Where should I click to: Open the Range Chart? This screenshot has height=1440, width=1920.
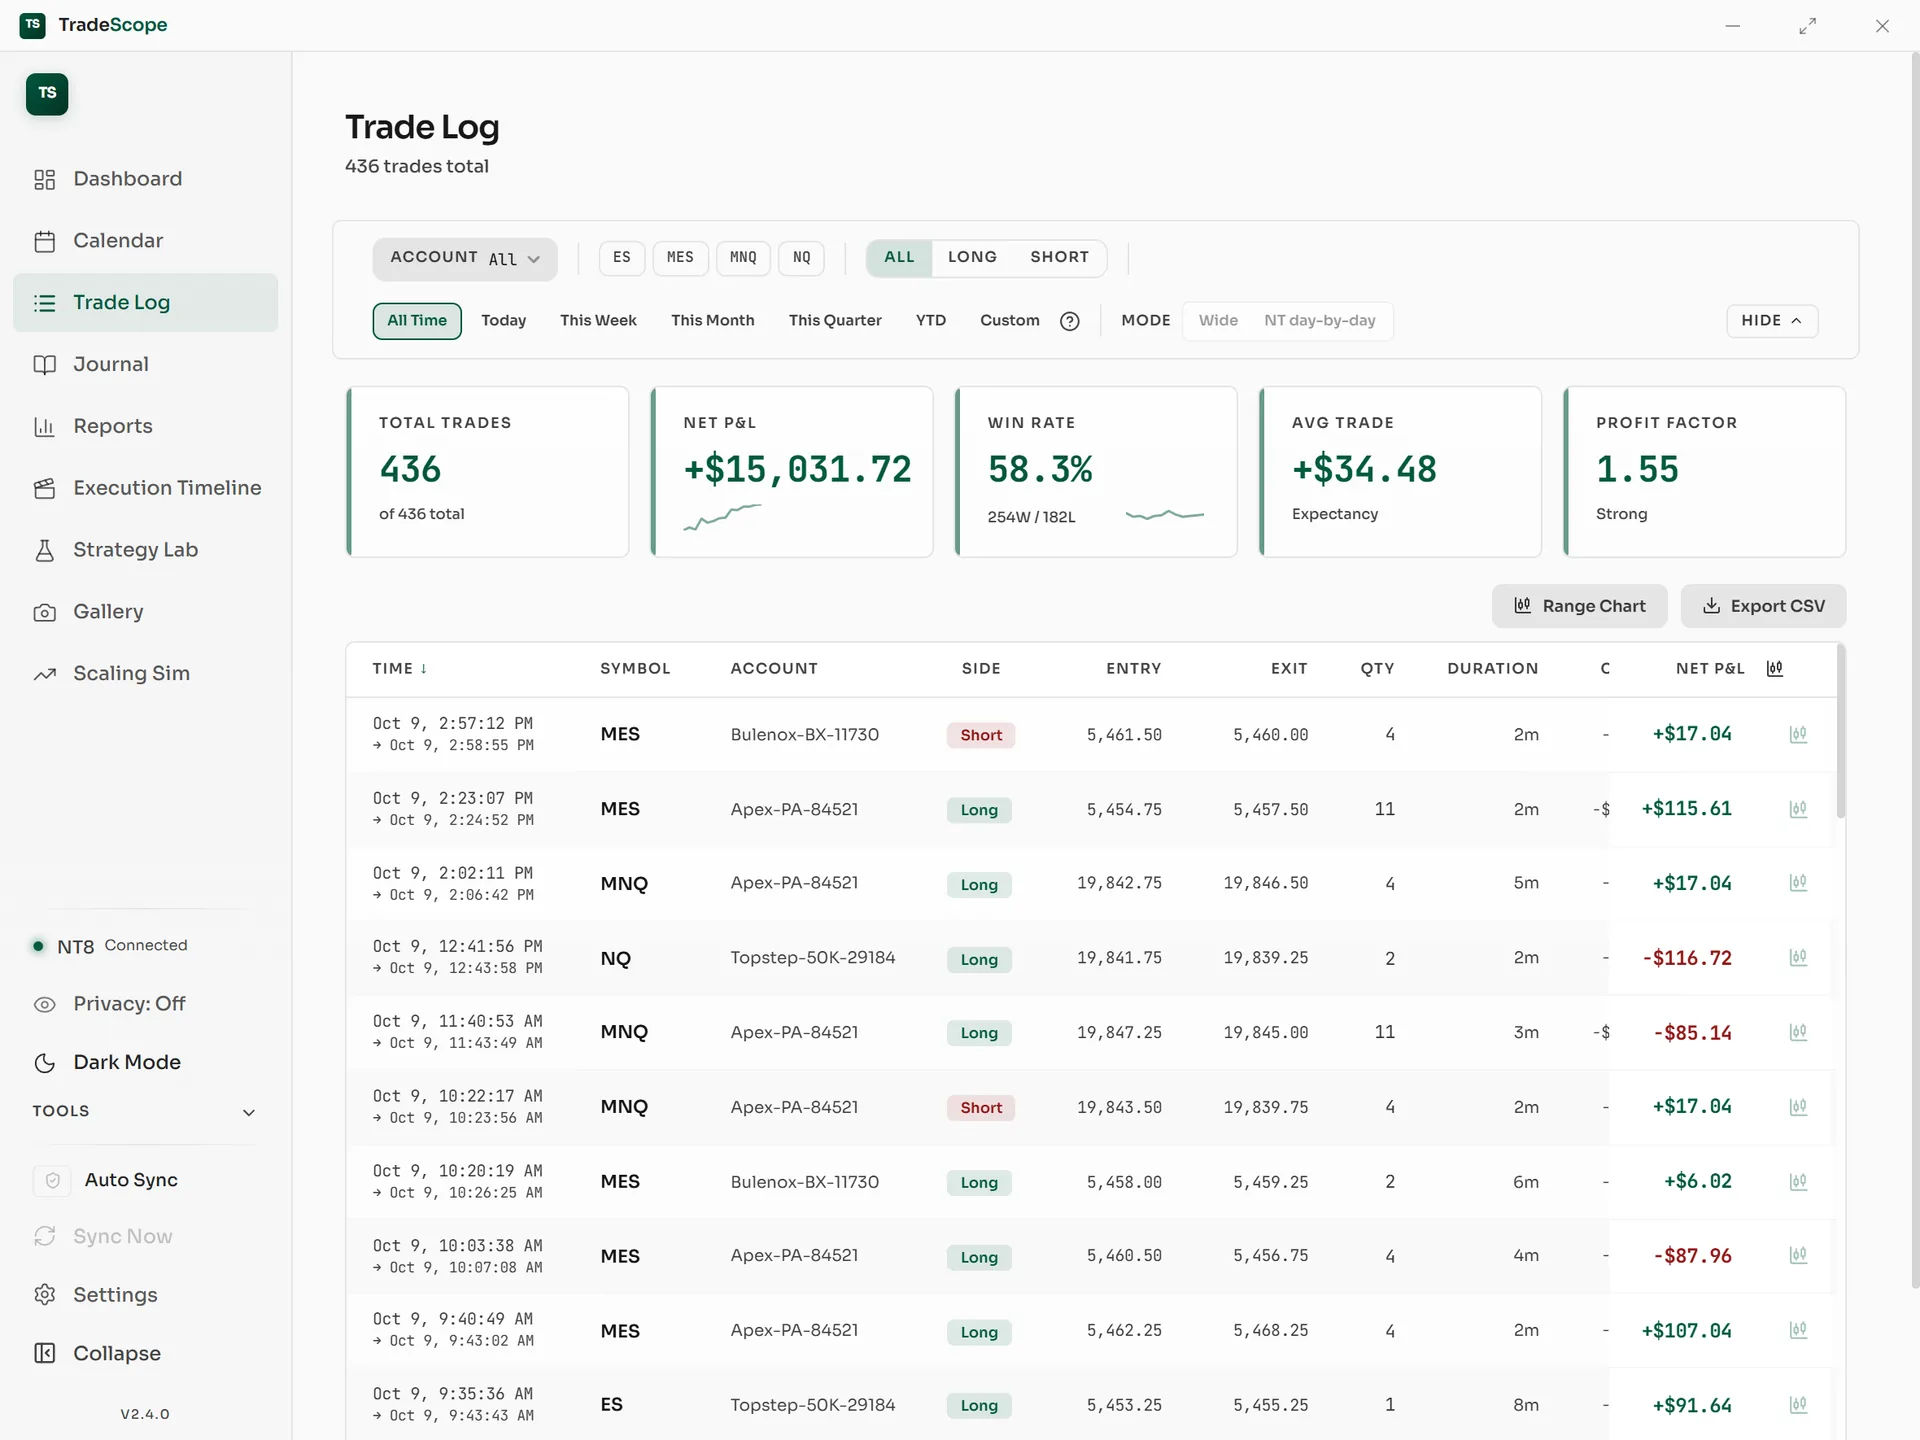1579,607
